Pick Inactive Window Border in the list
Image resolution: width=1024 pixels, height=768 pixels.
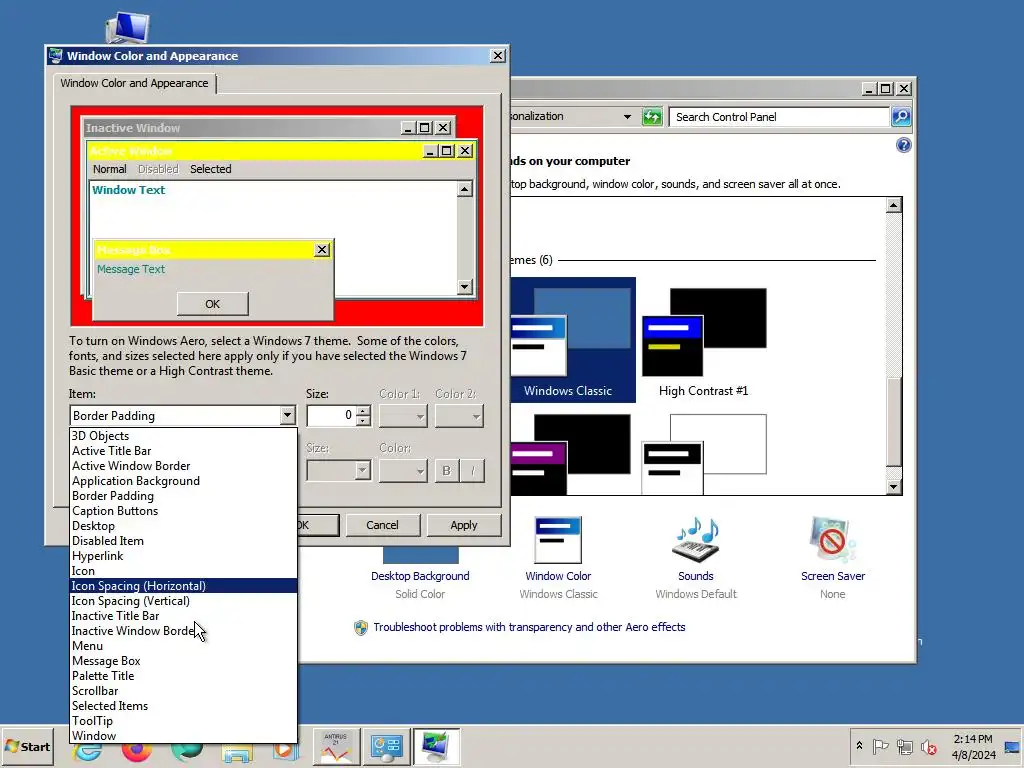point(184,631)
